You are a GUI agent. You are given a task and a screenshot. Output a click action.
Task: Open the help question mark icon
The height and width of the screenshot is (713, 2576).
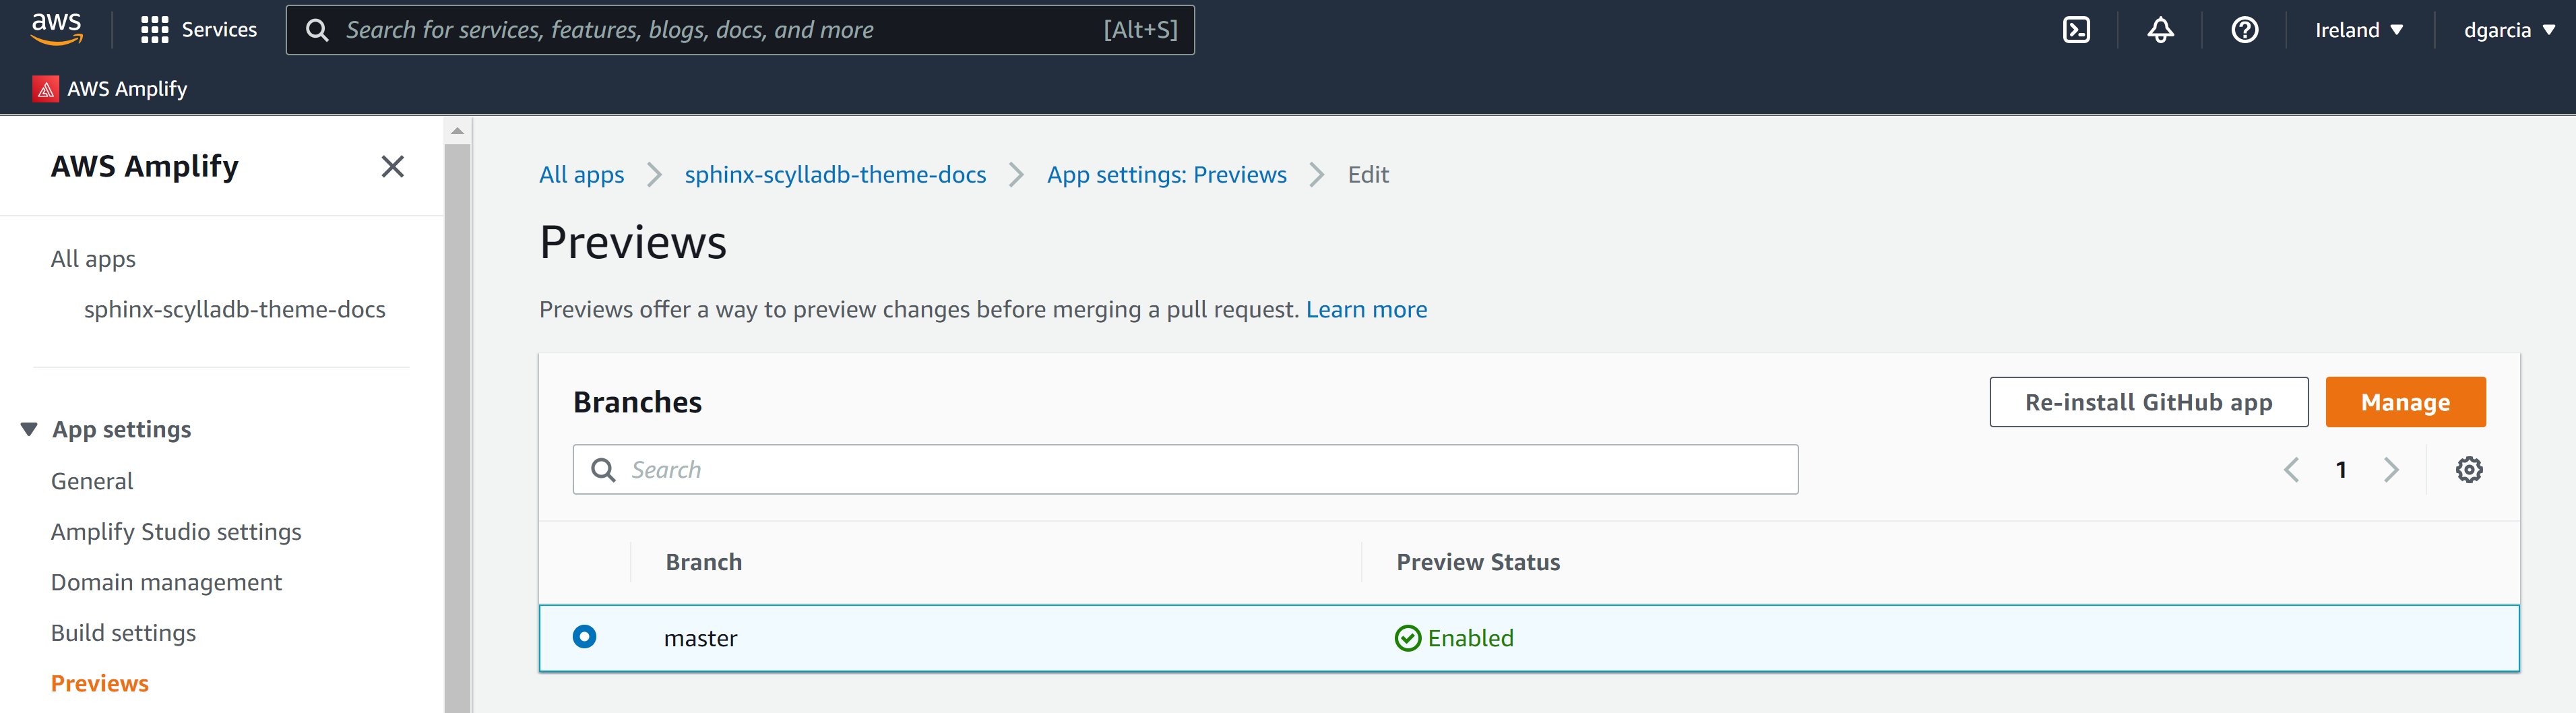pos(2244,30)
